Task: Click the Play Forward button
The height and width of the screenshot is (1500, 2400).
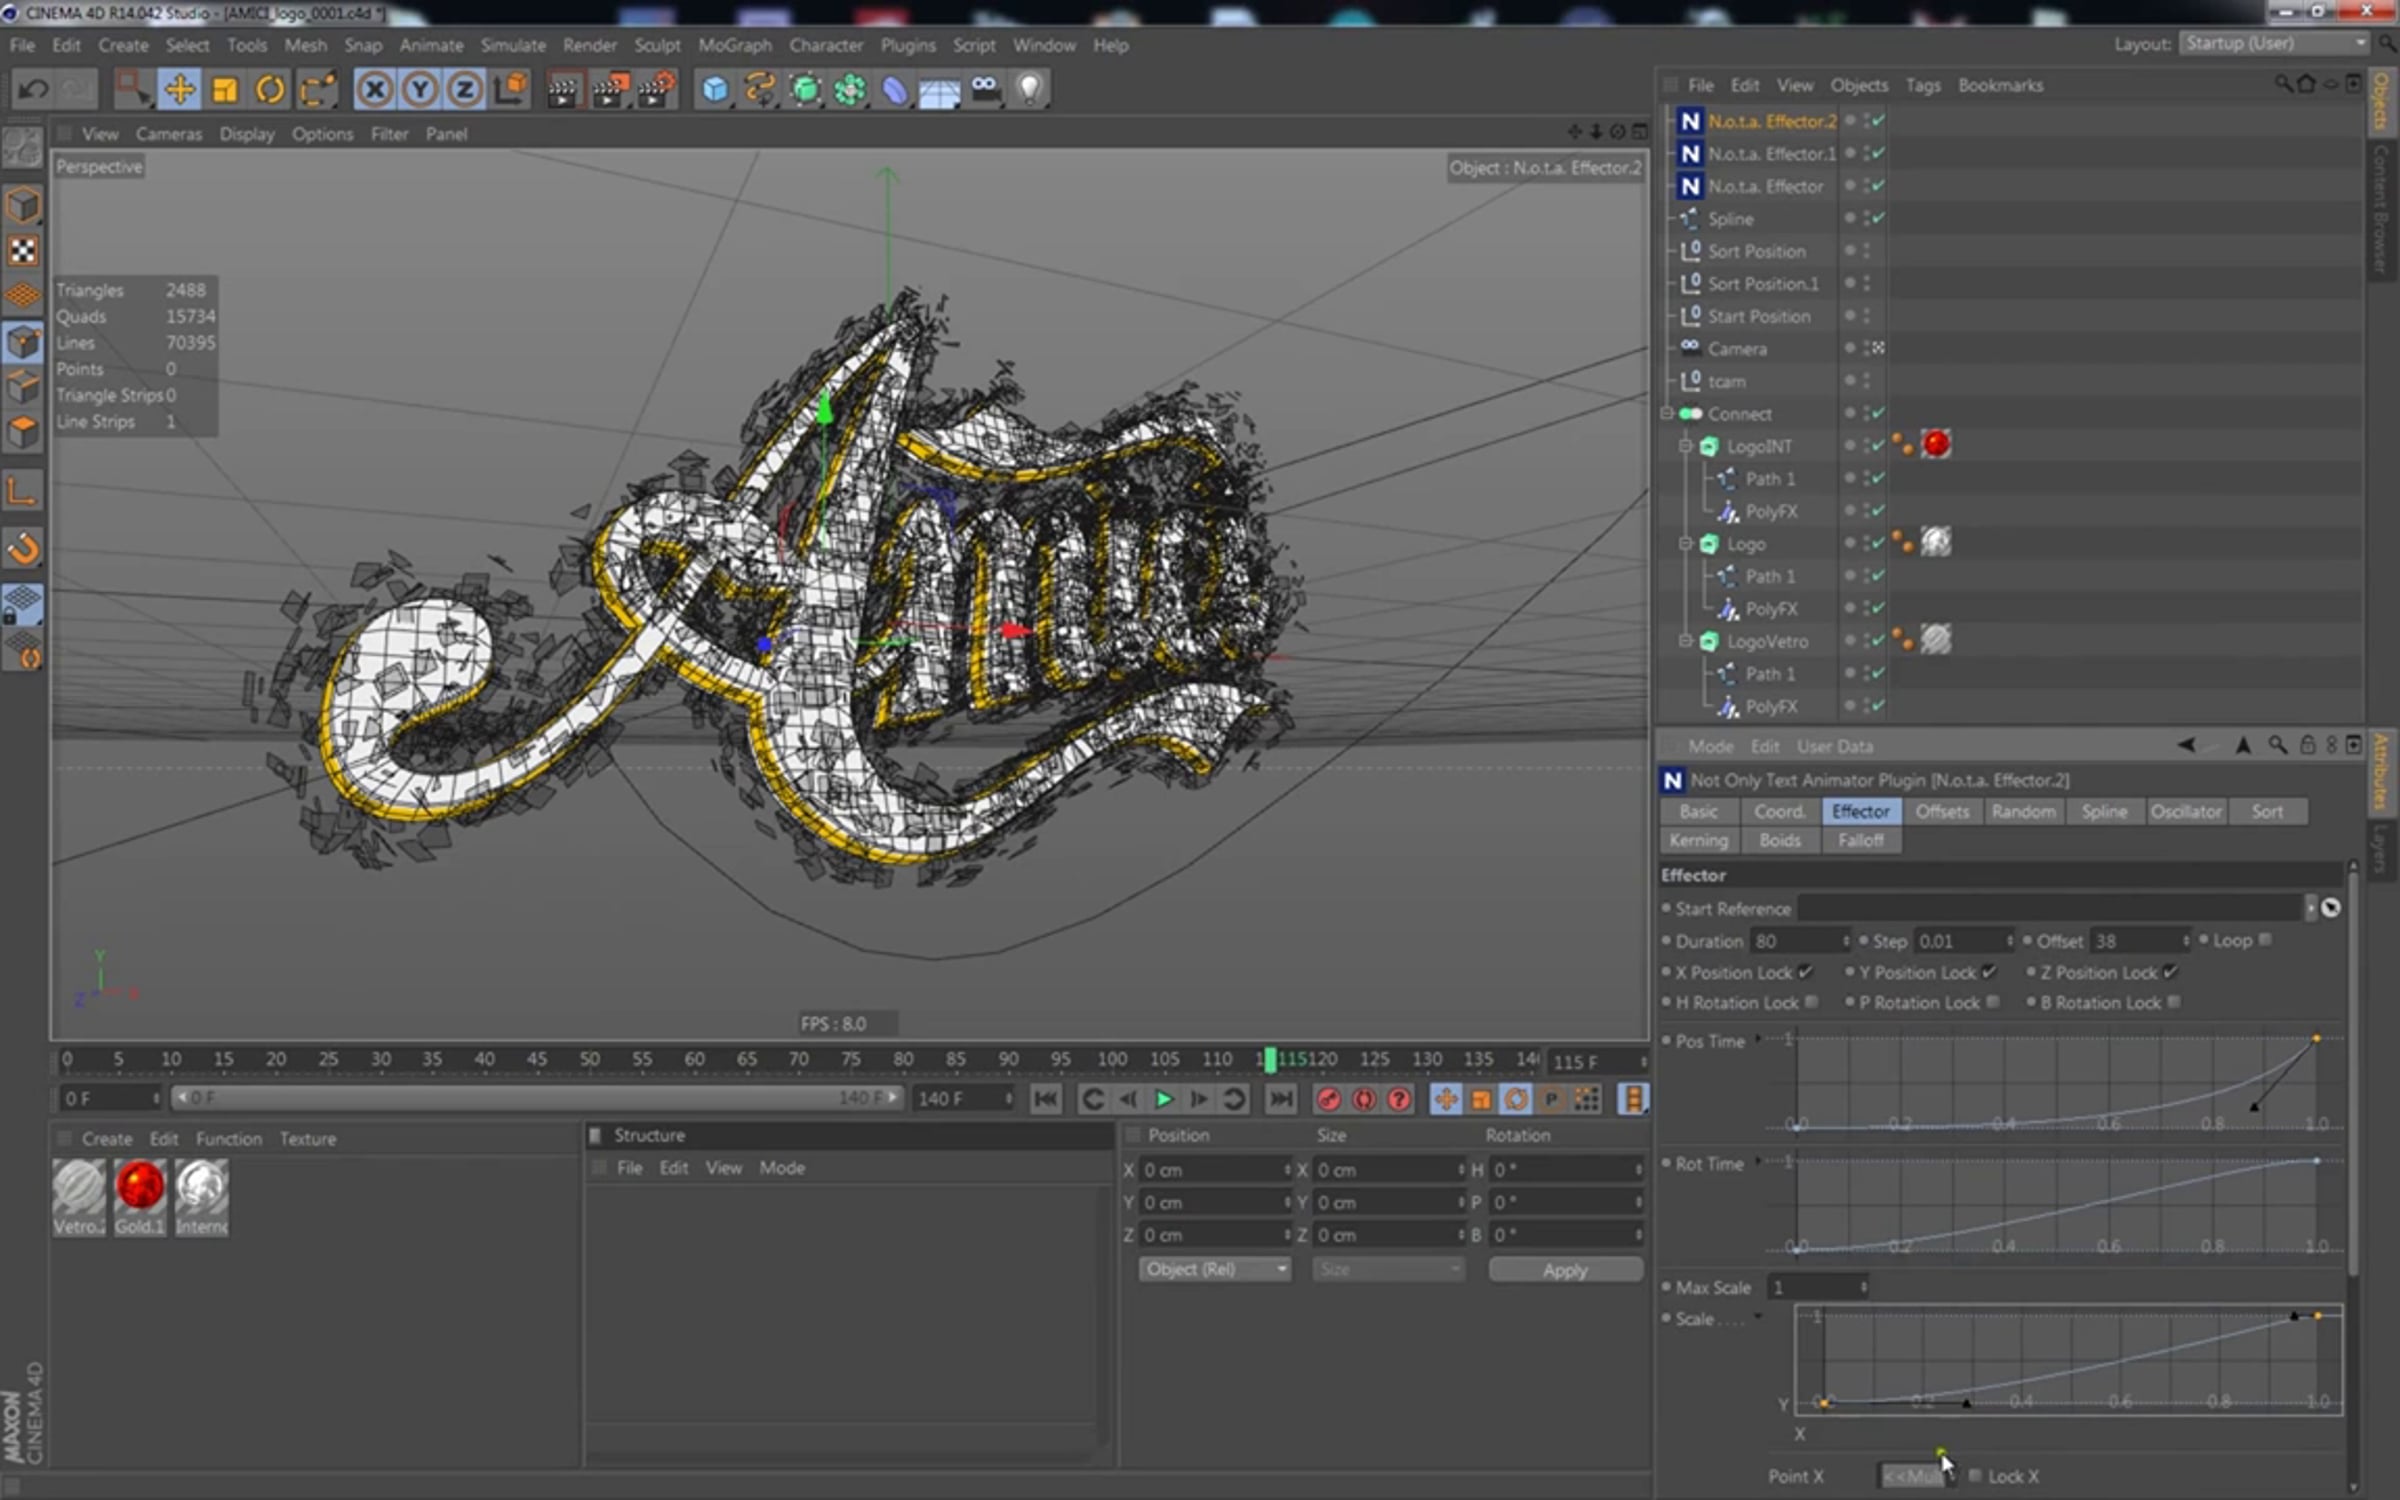Action: tap(1164, 1099)
